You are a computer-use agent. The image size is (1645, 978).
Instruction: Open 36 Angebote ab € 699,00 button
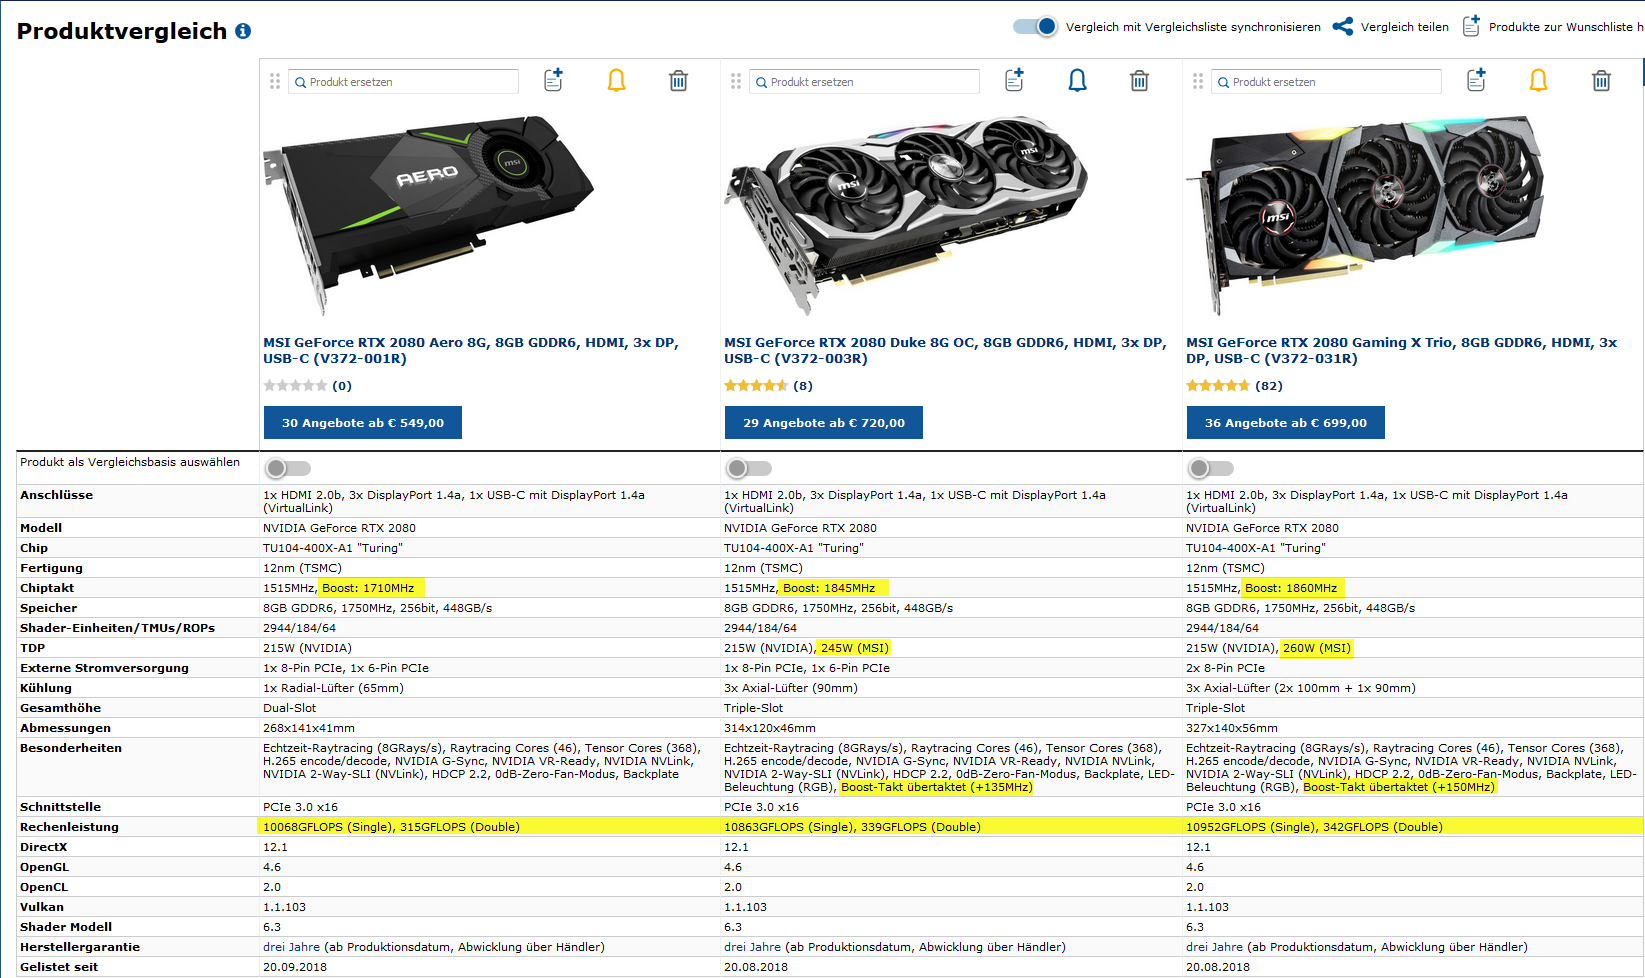click(1286, 423)
